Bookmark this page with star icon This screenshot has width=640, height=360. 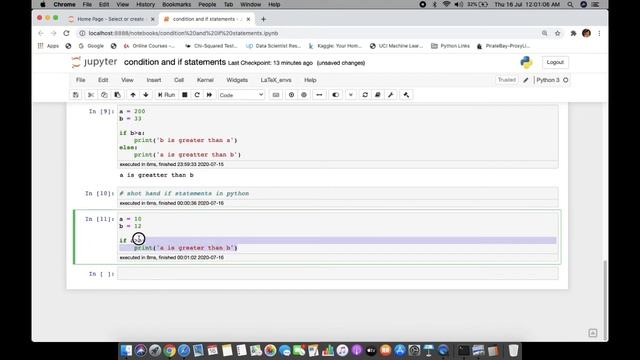click(x=558, y=33)
